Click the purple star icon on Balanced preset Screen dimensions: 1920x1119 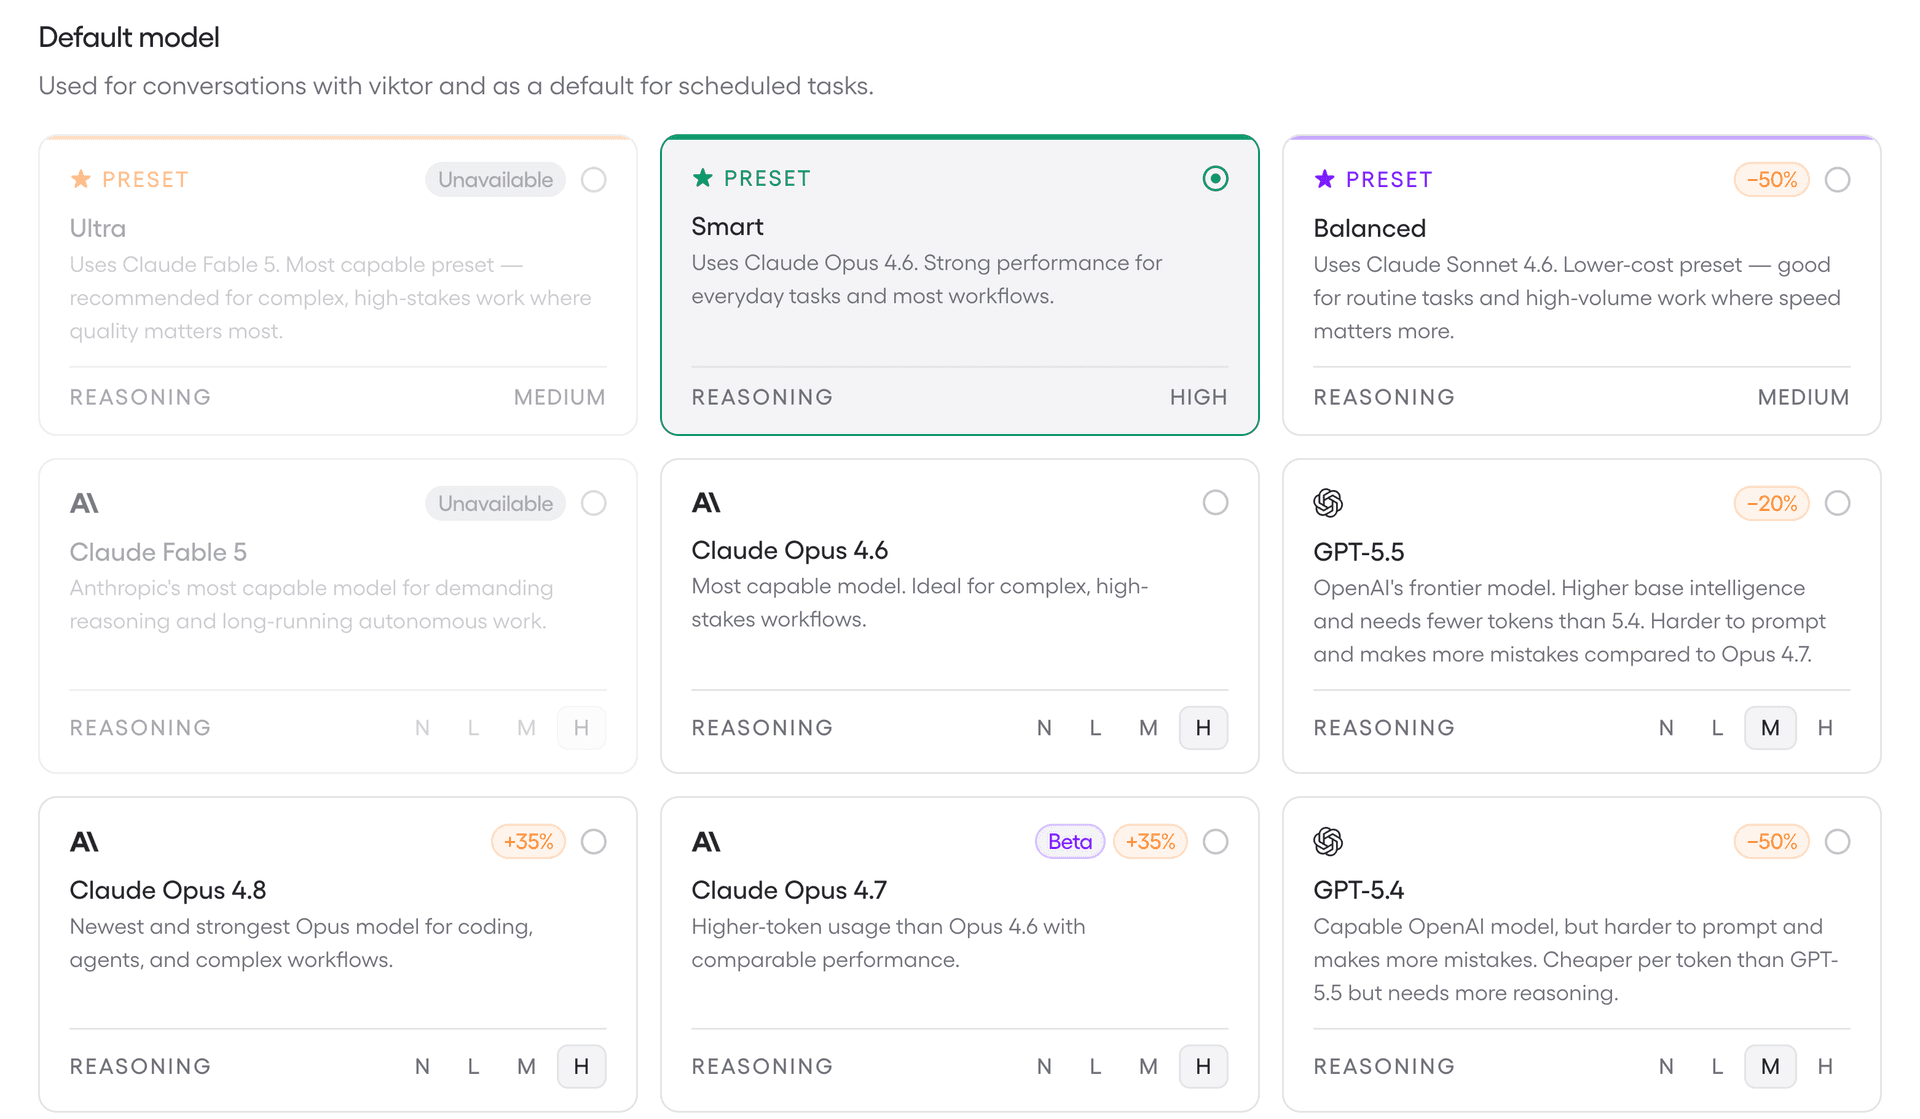coord(1325,179)
